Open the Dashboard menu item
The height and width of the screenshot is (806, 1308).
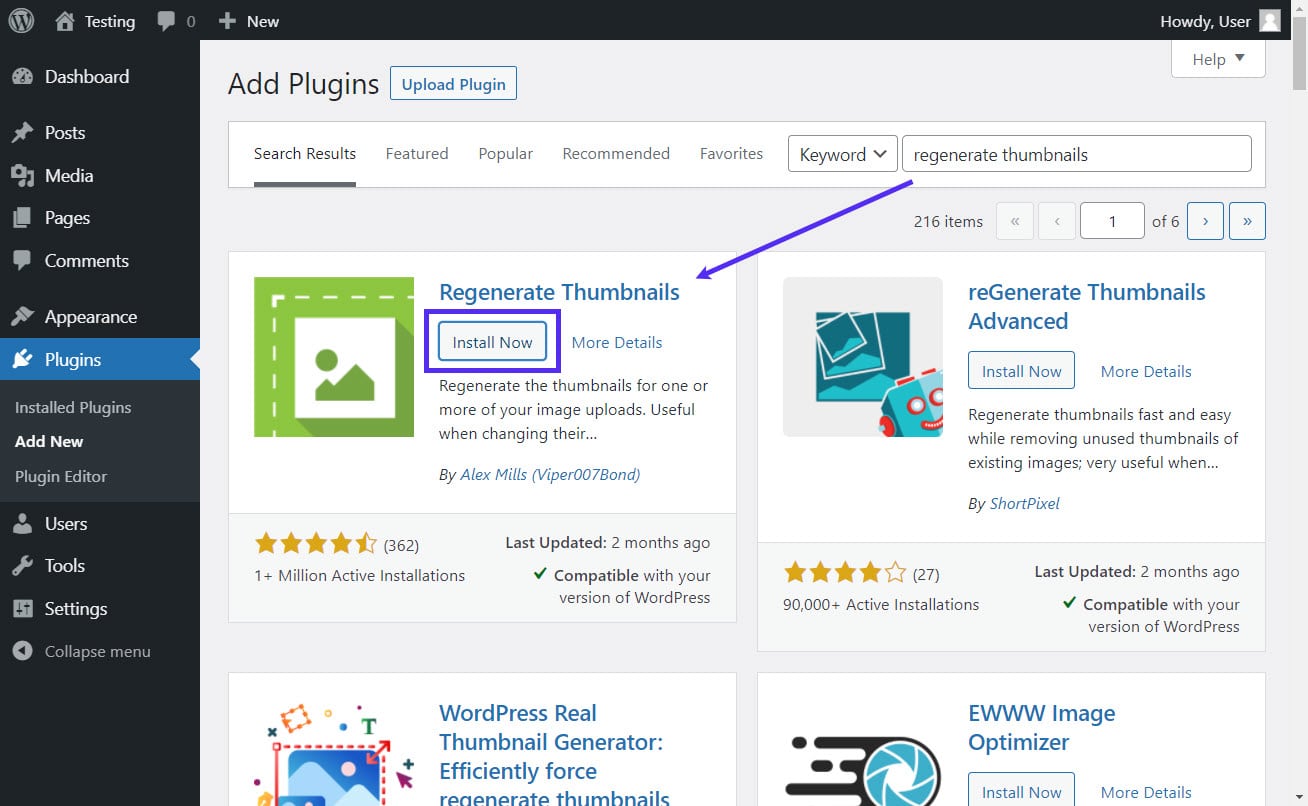(86, 77)
